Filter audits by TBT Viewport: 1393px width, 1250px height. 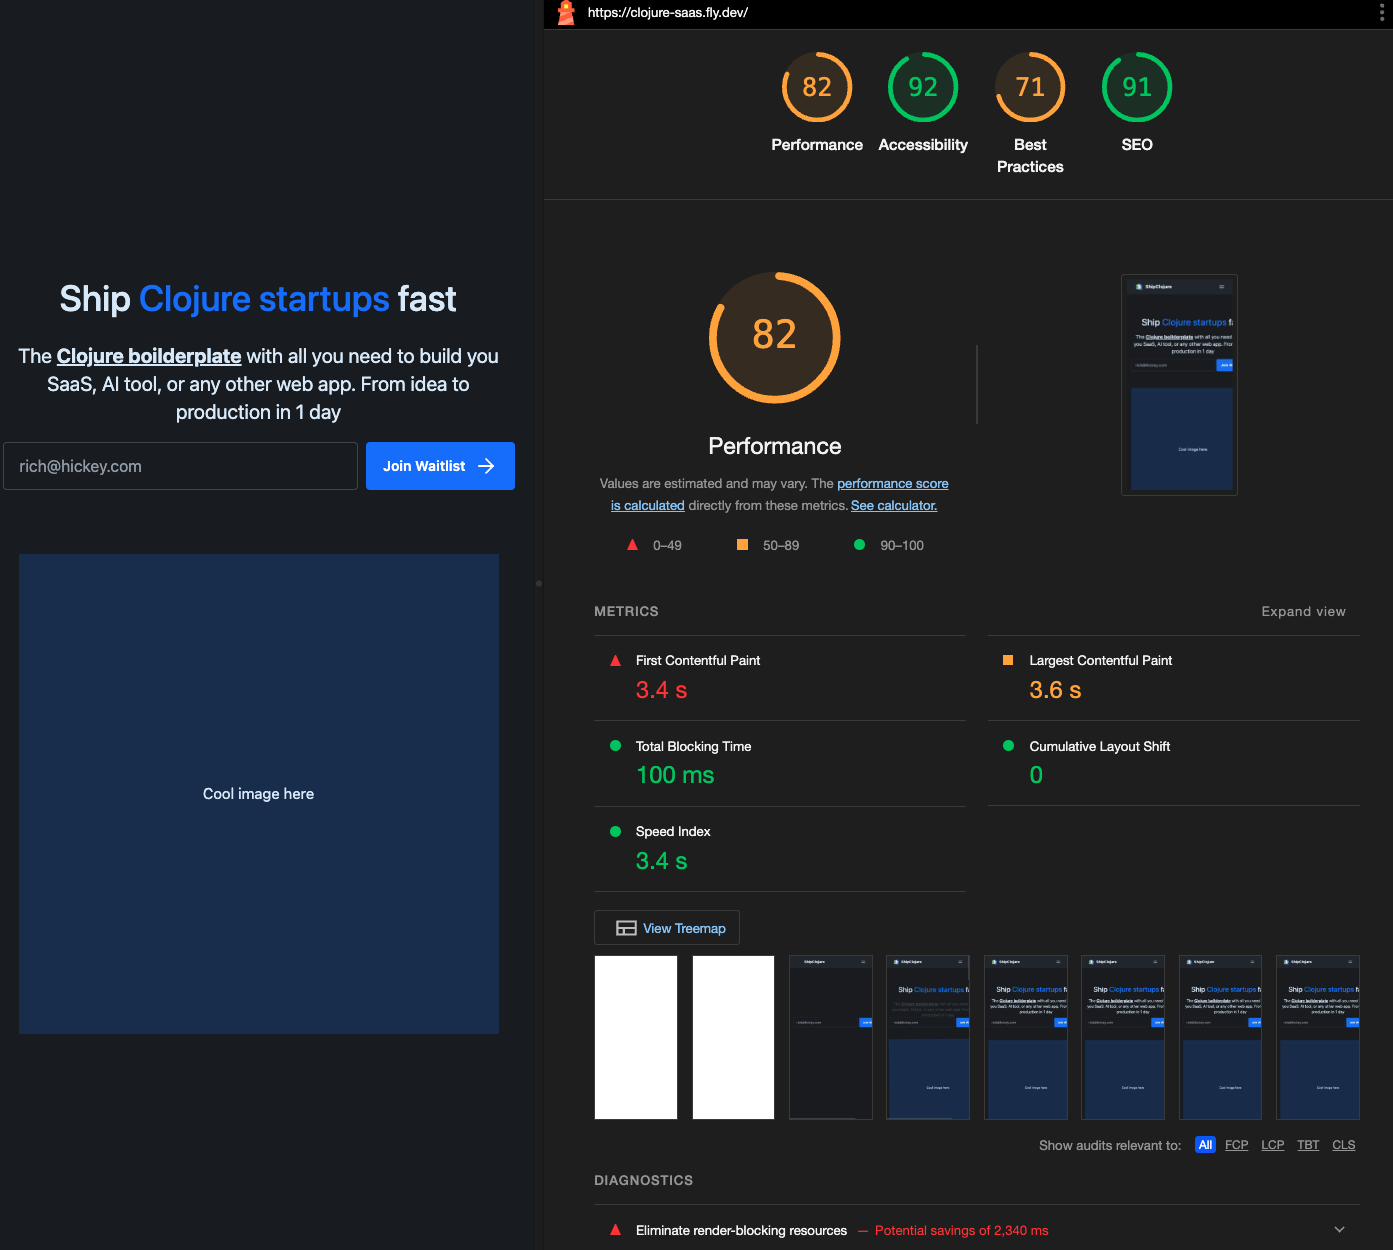(x=1308, y=1145)
